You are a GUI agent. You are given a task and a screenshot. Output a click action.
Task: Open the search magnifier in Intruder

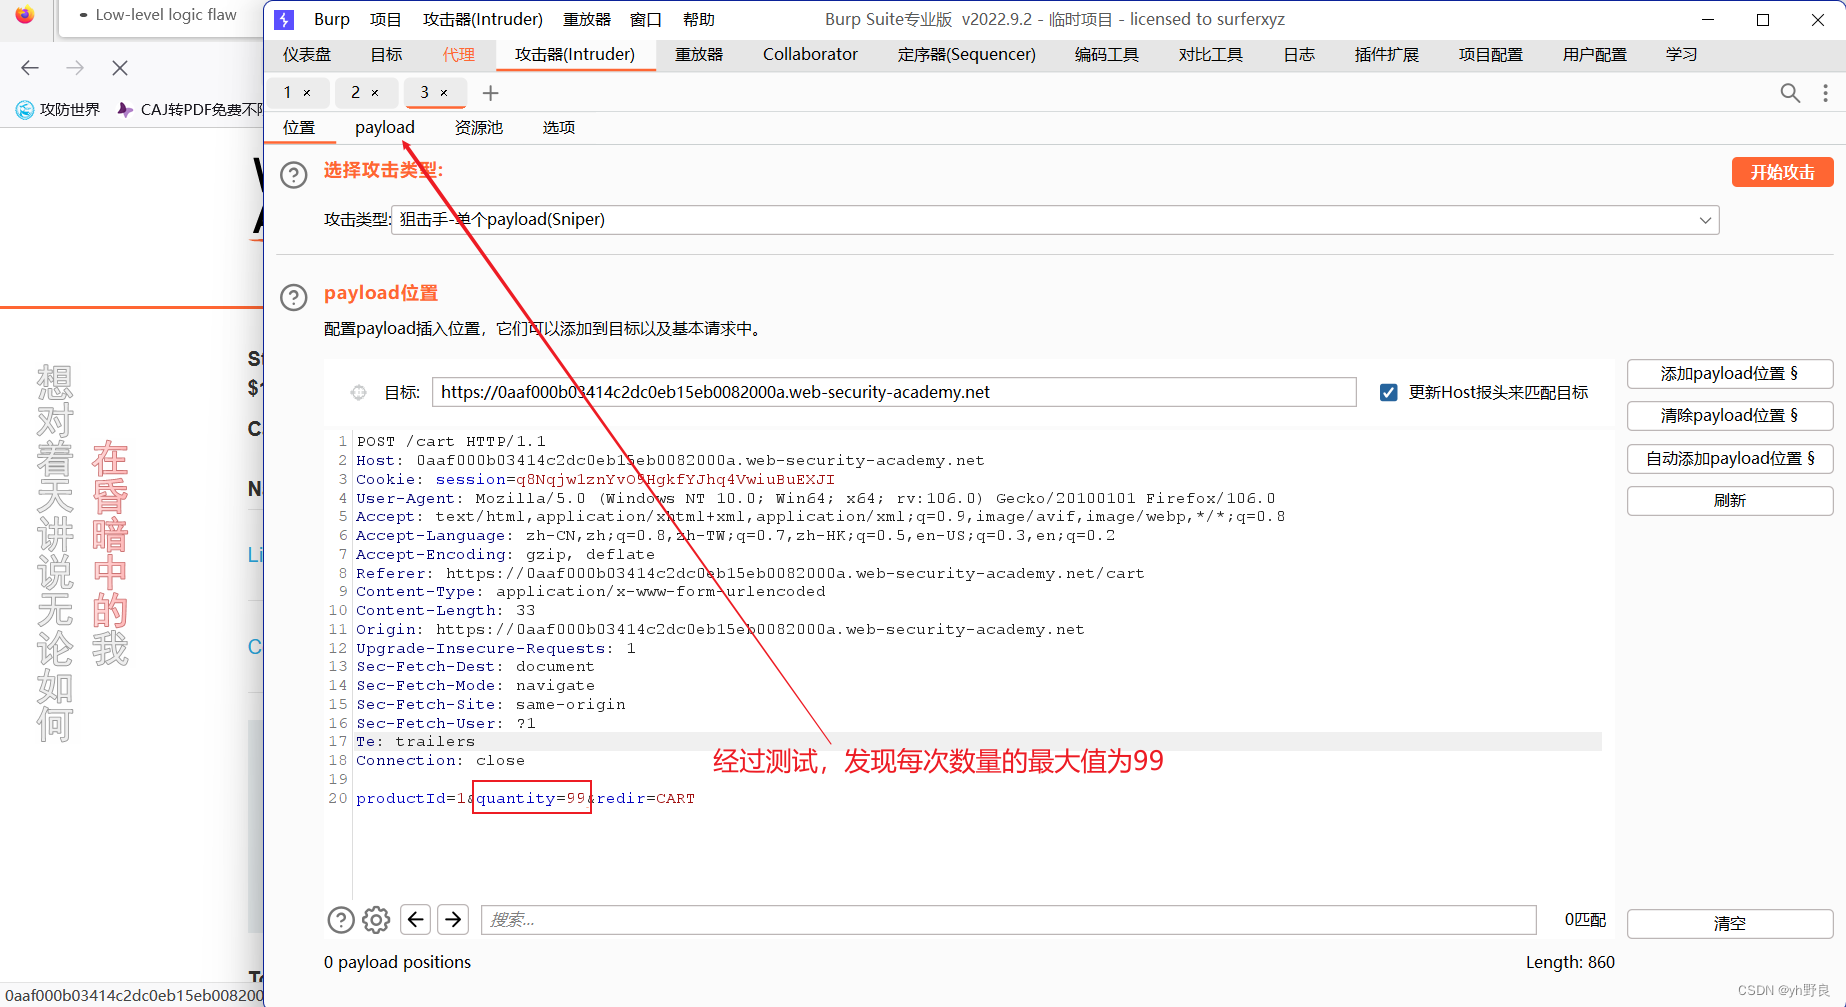pos(1790,93)
